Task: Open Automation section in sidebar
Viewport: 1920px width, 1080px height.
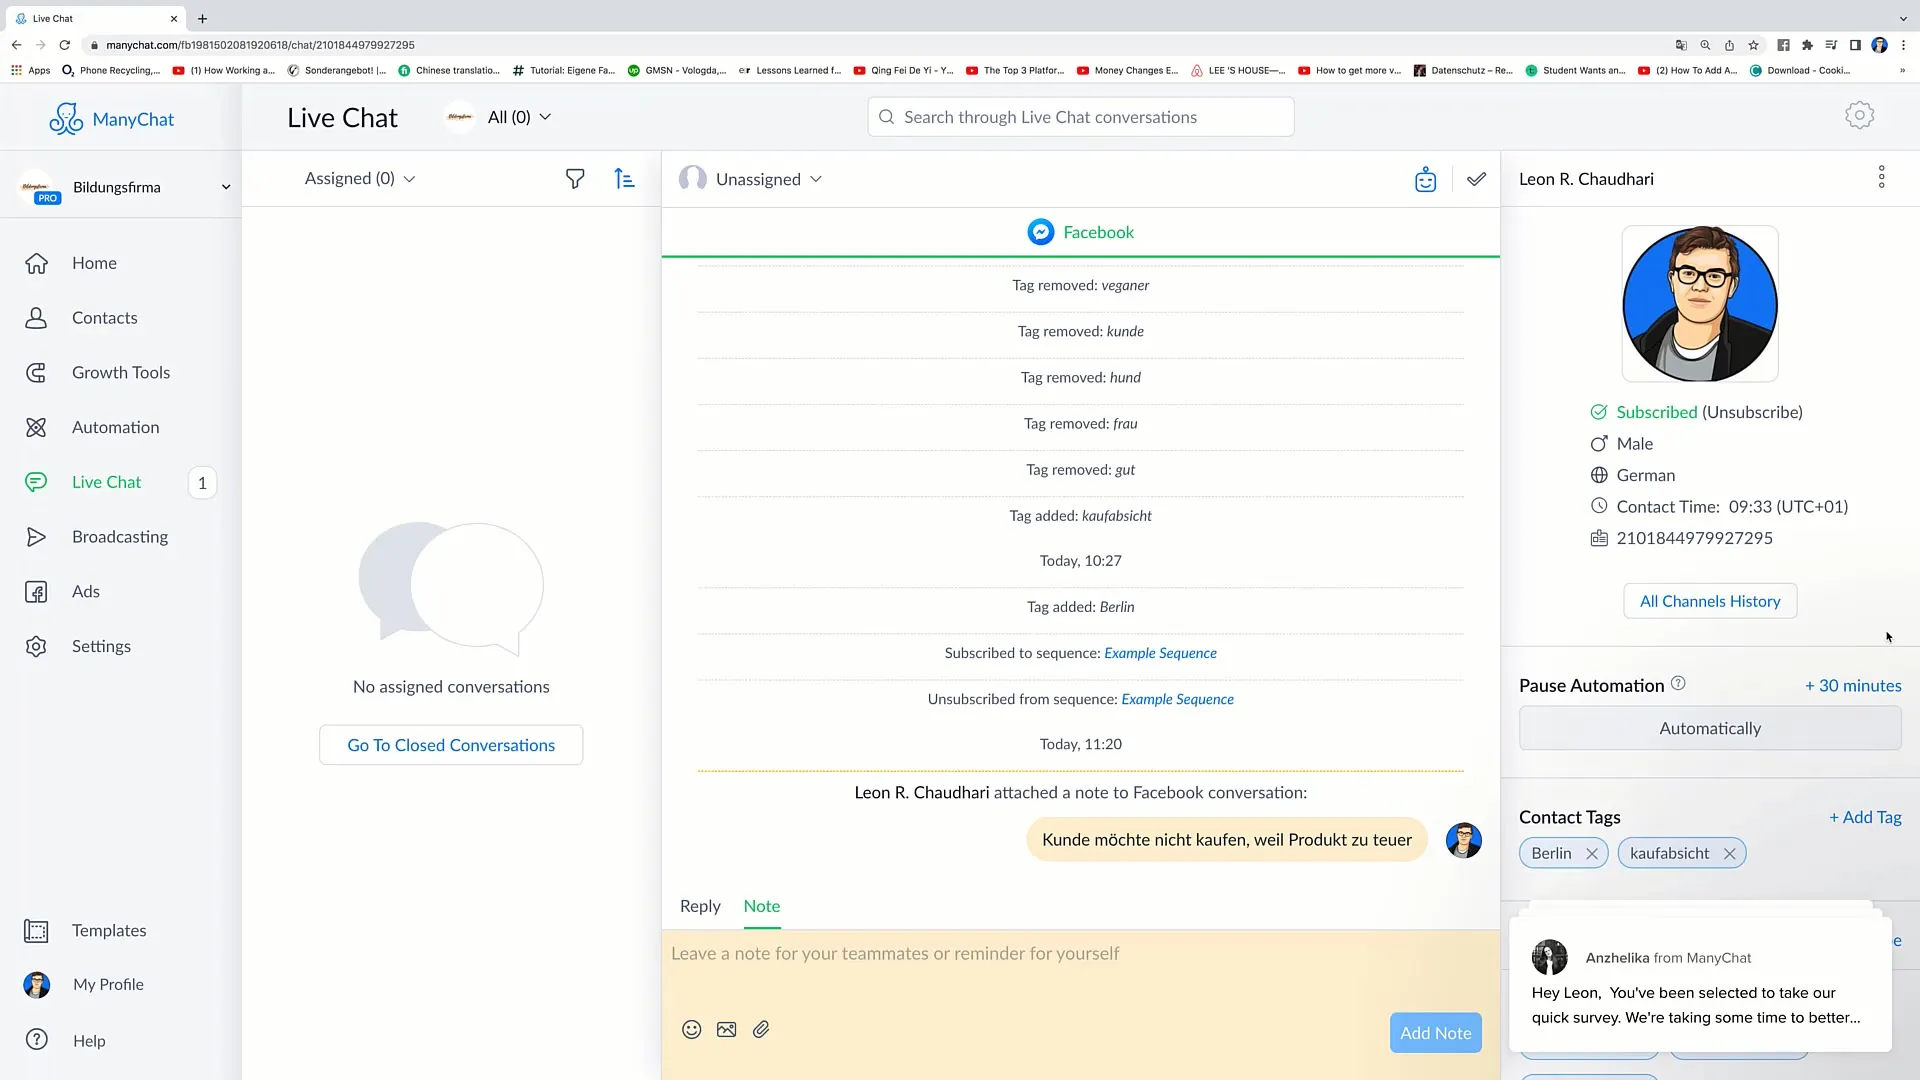Action: pos(115,426)
